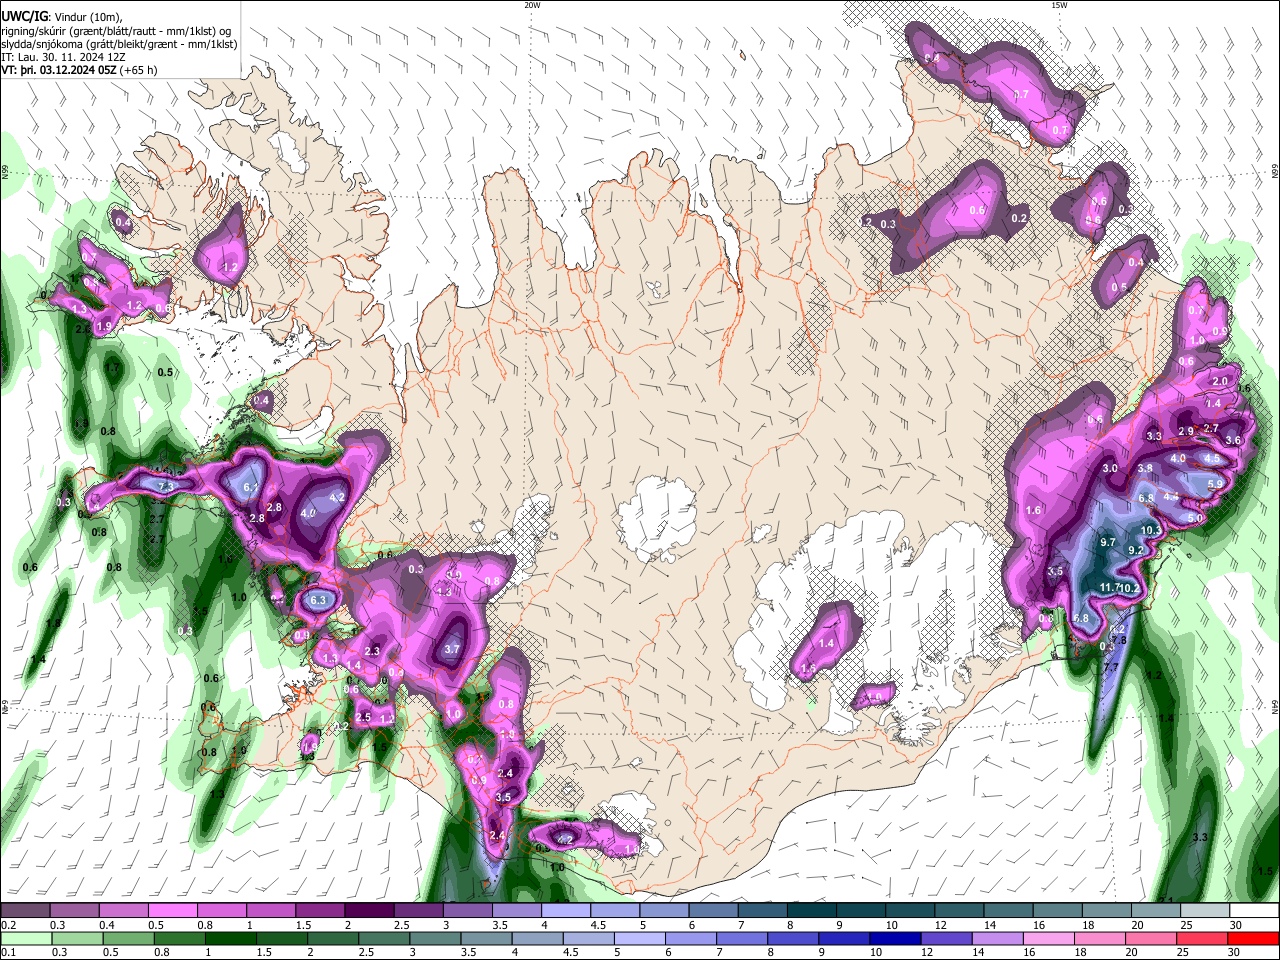Select the 7.7 precipitation value

1110,667
